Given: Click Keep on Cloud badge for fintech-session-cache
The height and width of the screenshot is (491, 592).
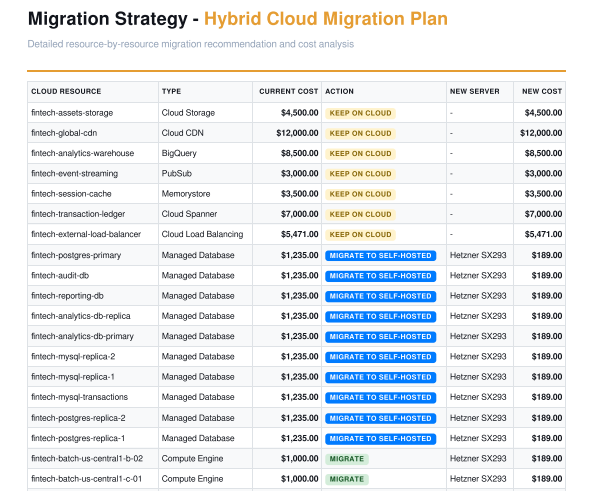Looking at the screenshot, I should point(360,194).
